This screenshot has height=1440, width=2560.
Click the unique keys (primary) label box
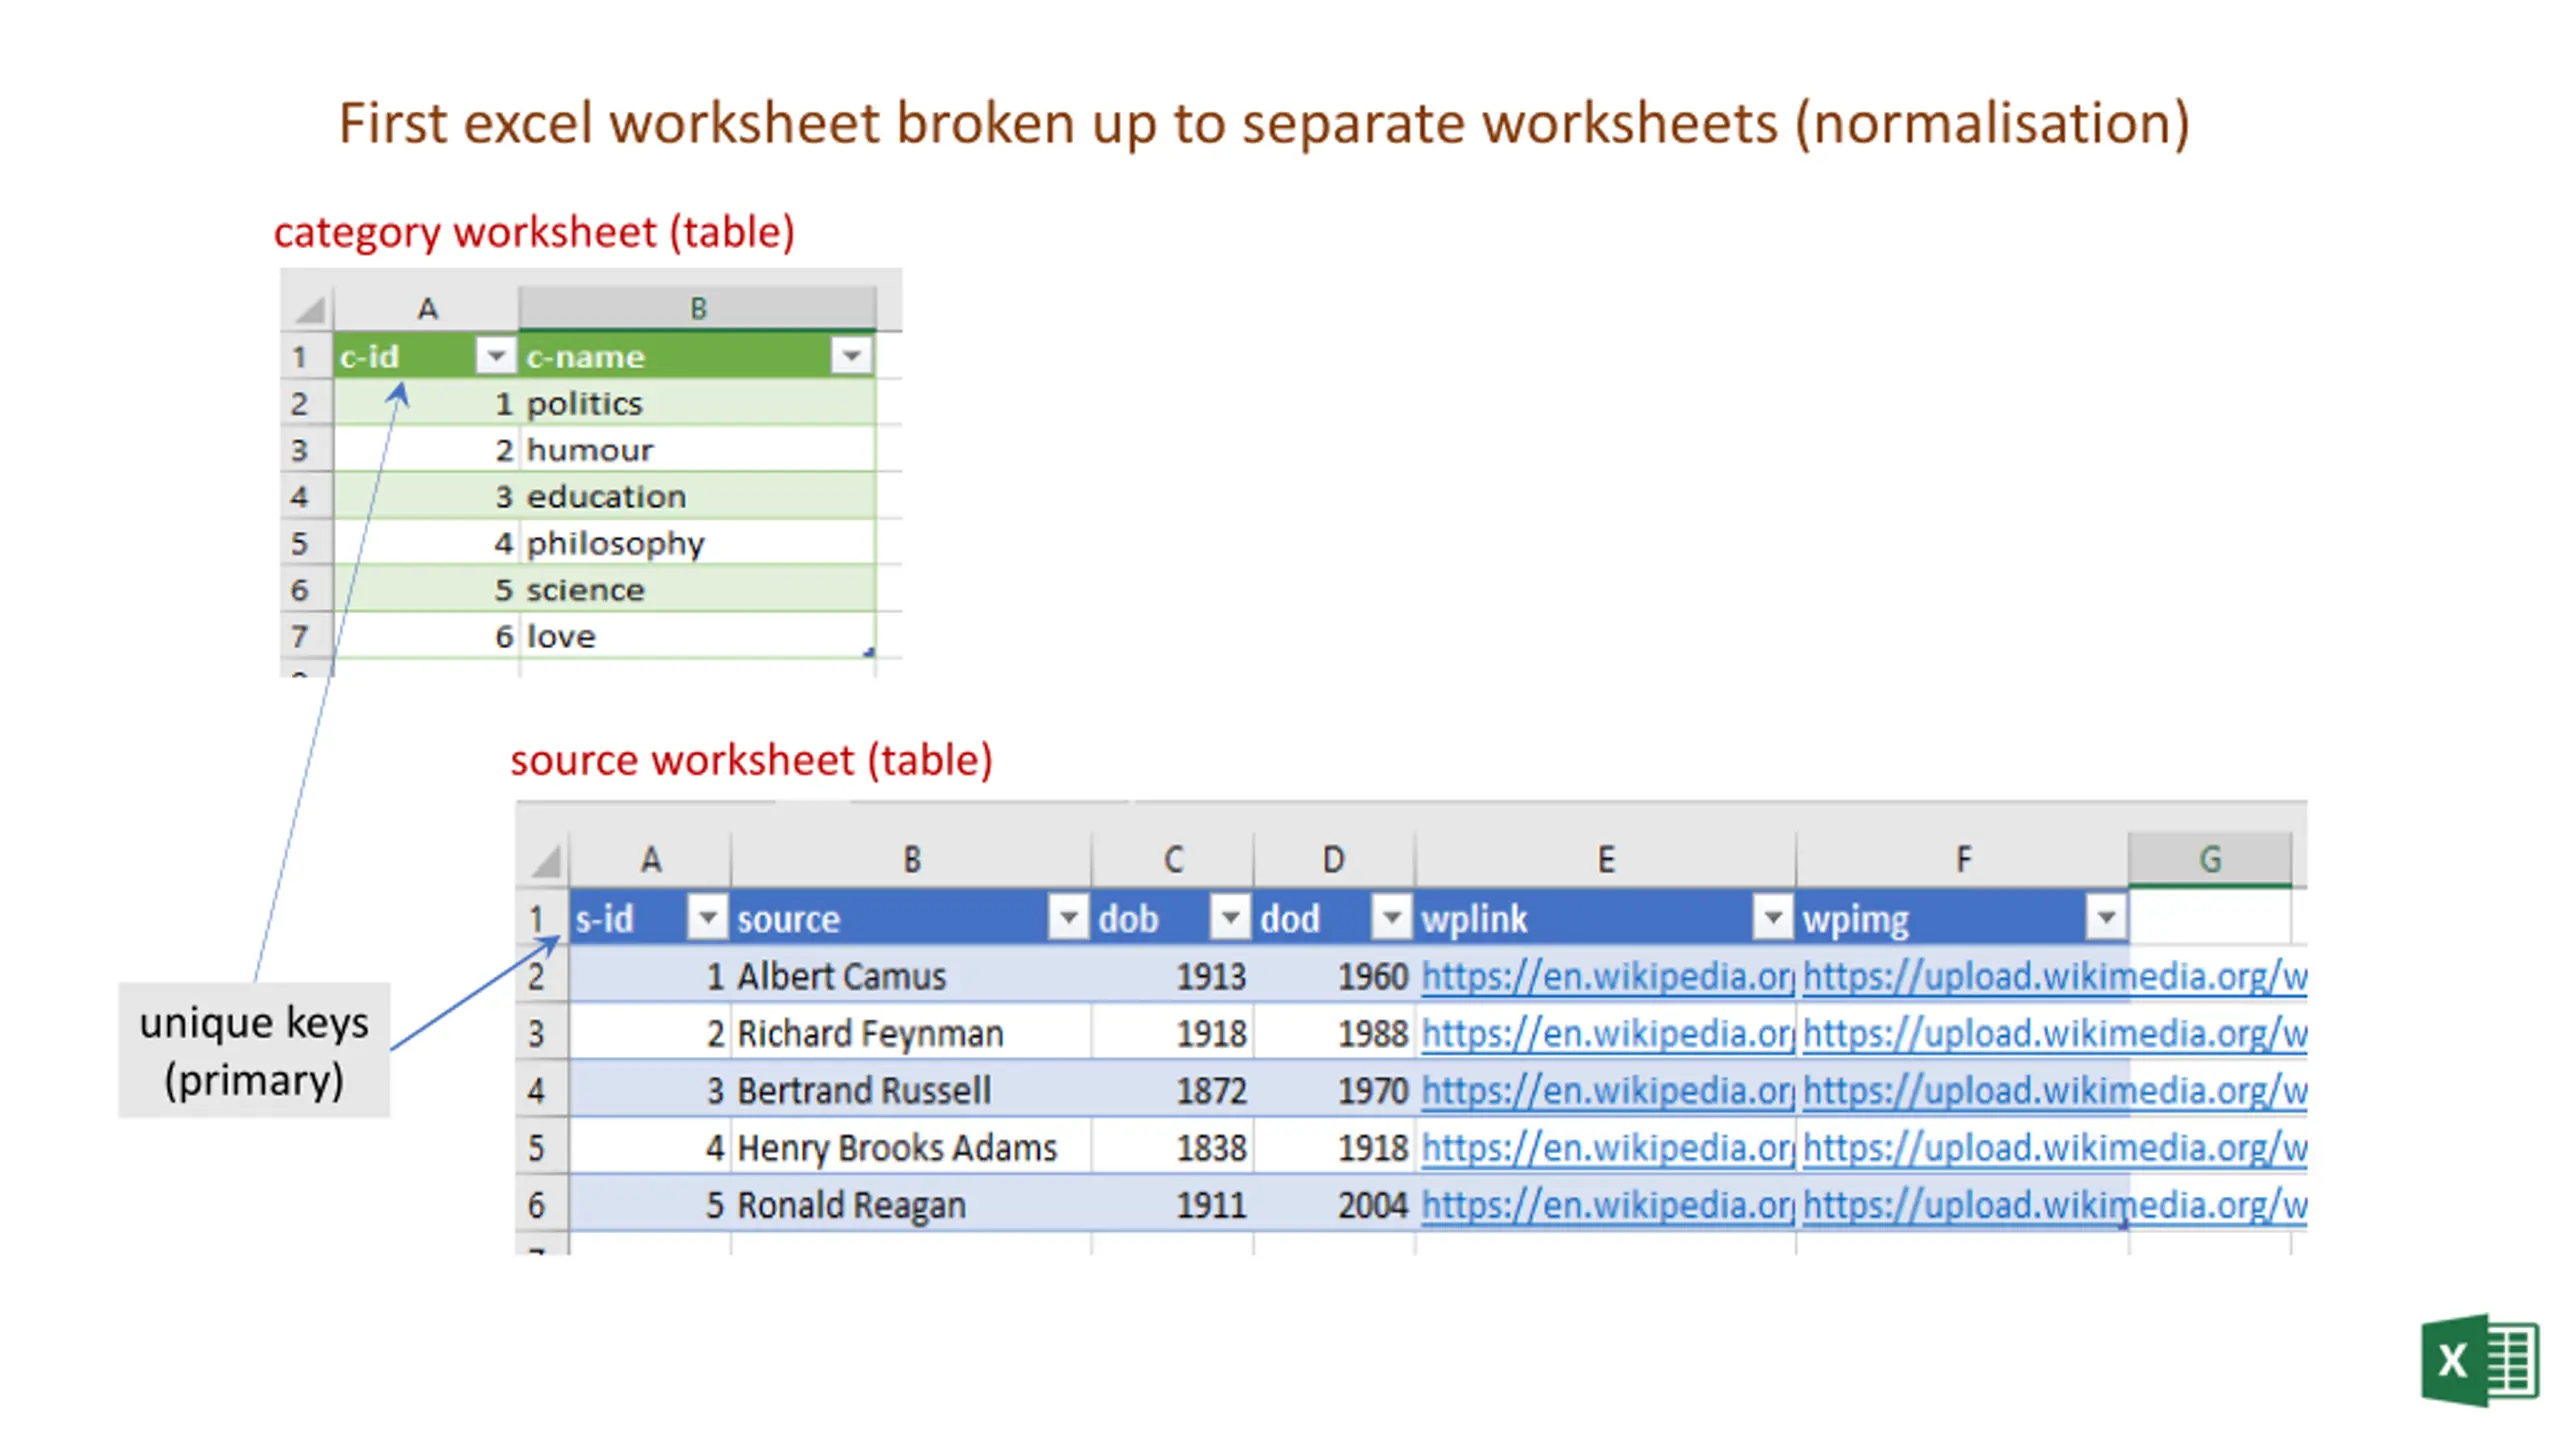click(x=254, y=1050)
